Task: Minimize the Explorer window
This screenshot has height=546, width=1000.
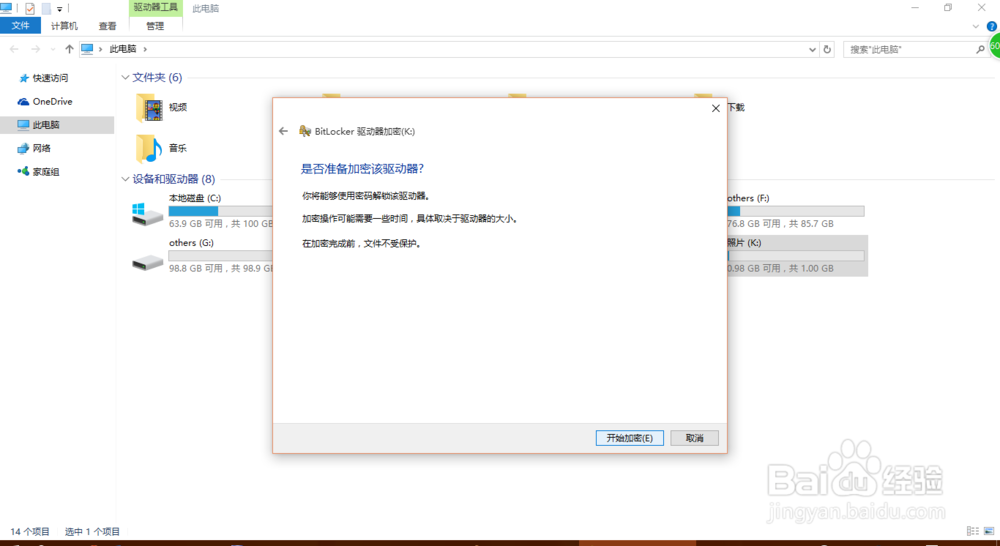Action: point(915,8)
